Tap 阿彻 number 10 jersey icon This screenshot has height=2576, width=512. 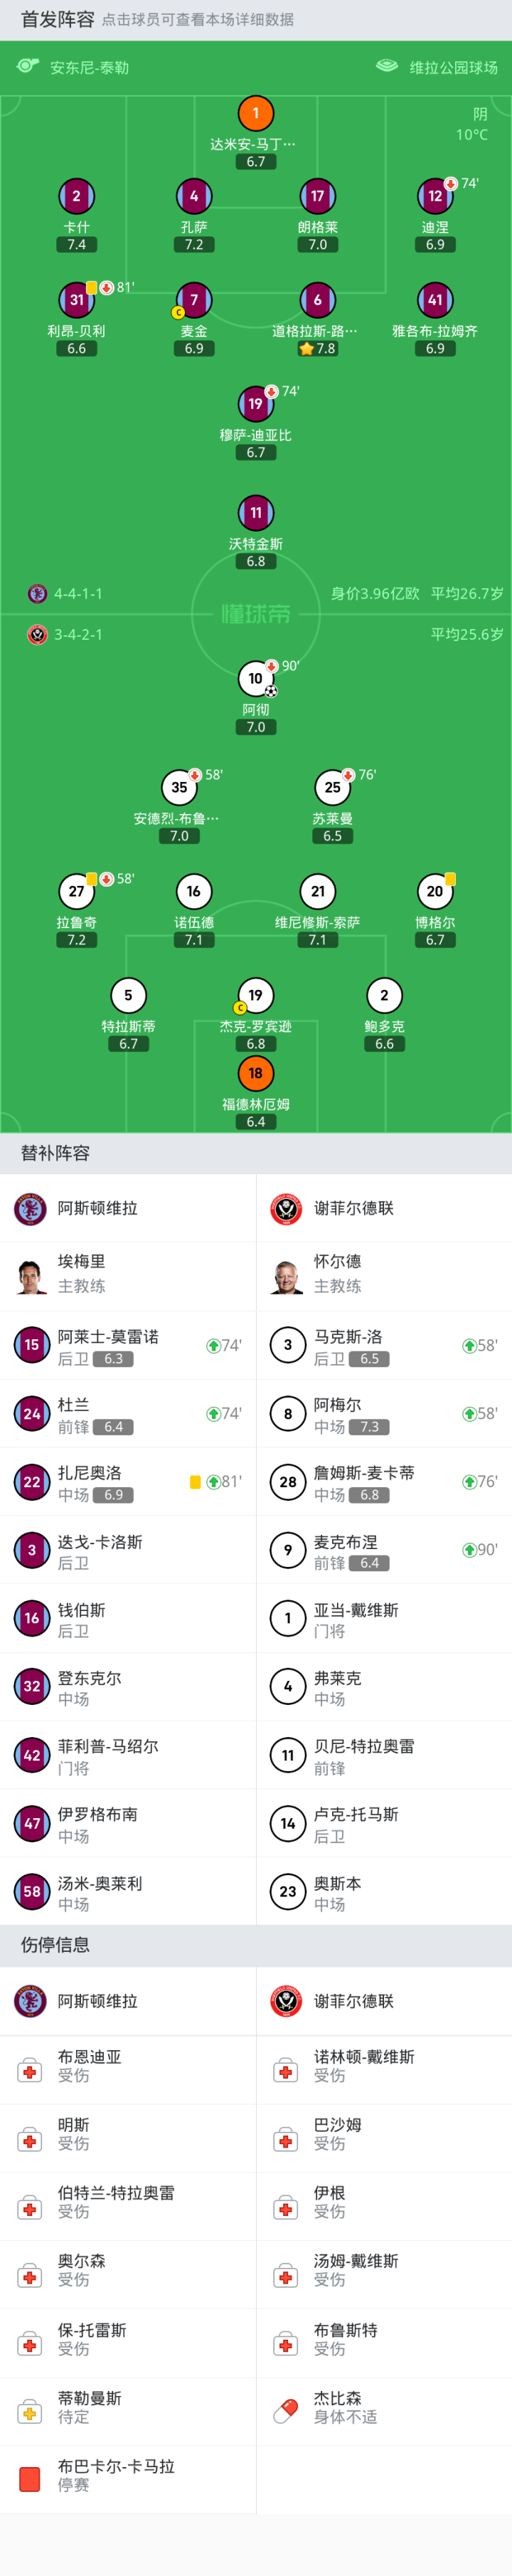[x=256, y=678]
